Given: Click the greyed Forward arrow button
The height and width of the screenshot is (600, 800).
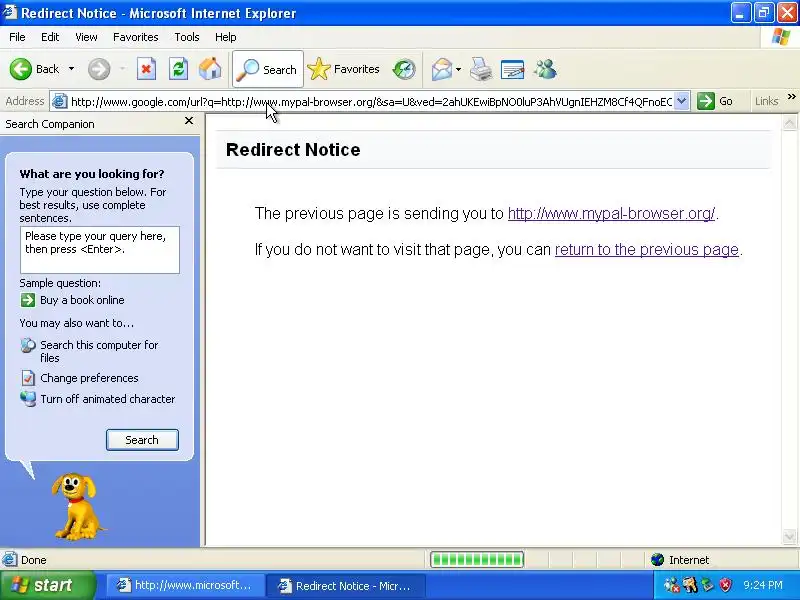Looking at the screenshot, I should tap(99, 69).
